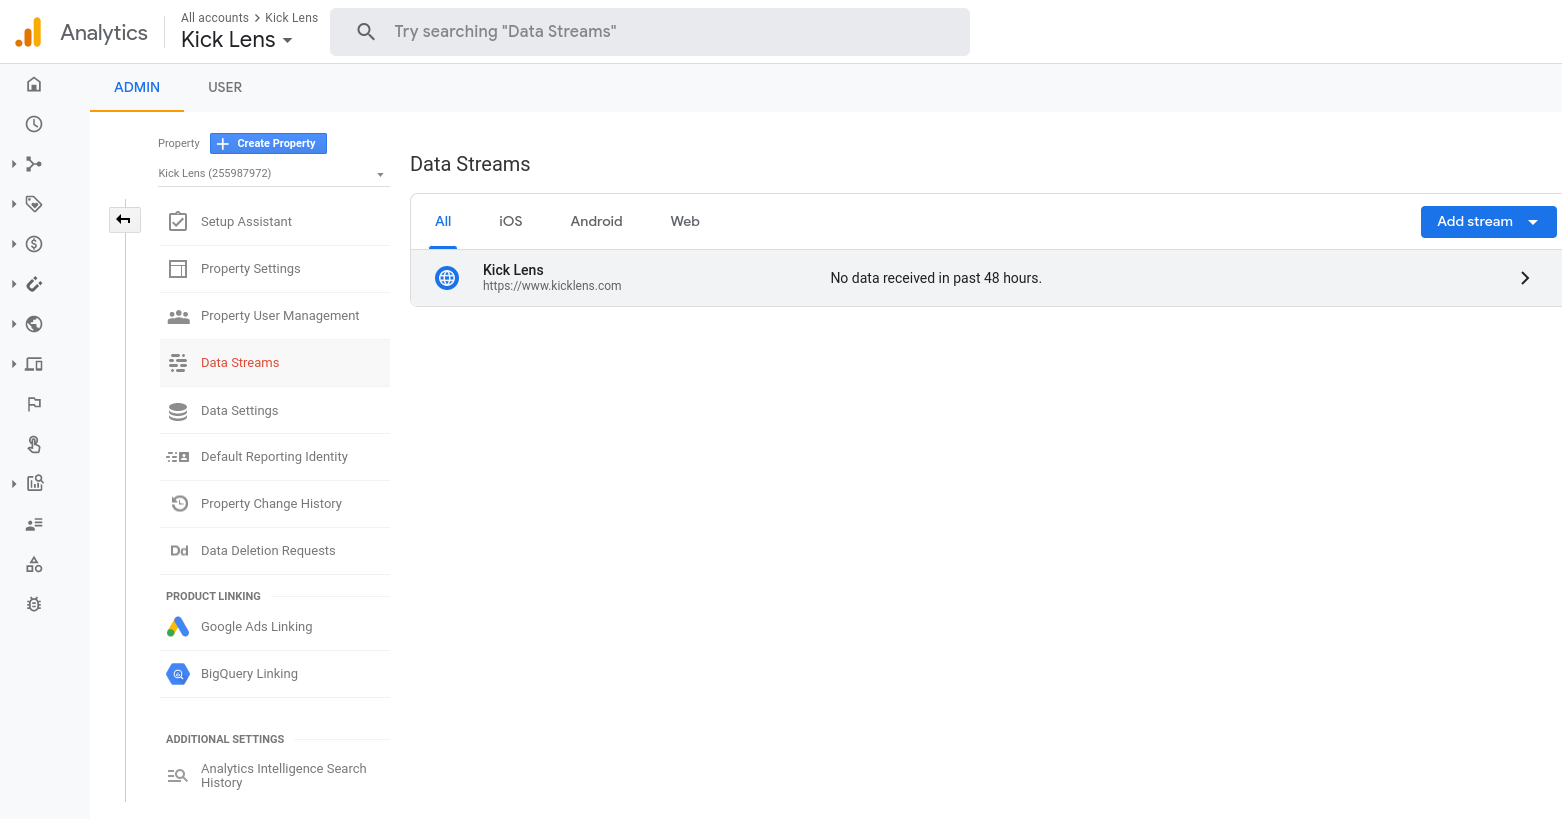This screenshot has width=1562, height=819.
Task: Open Property User Management
Action: (280, 316)
